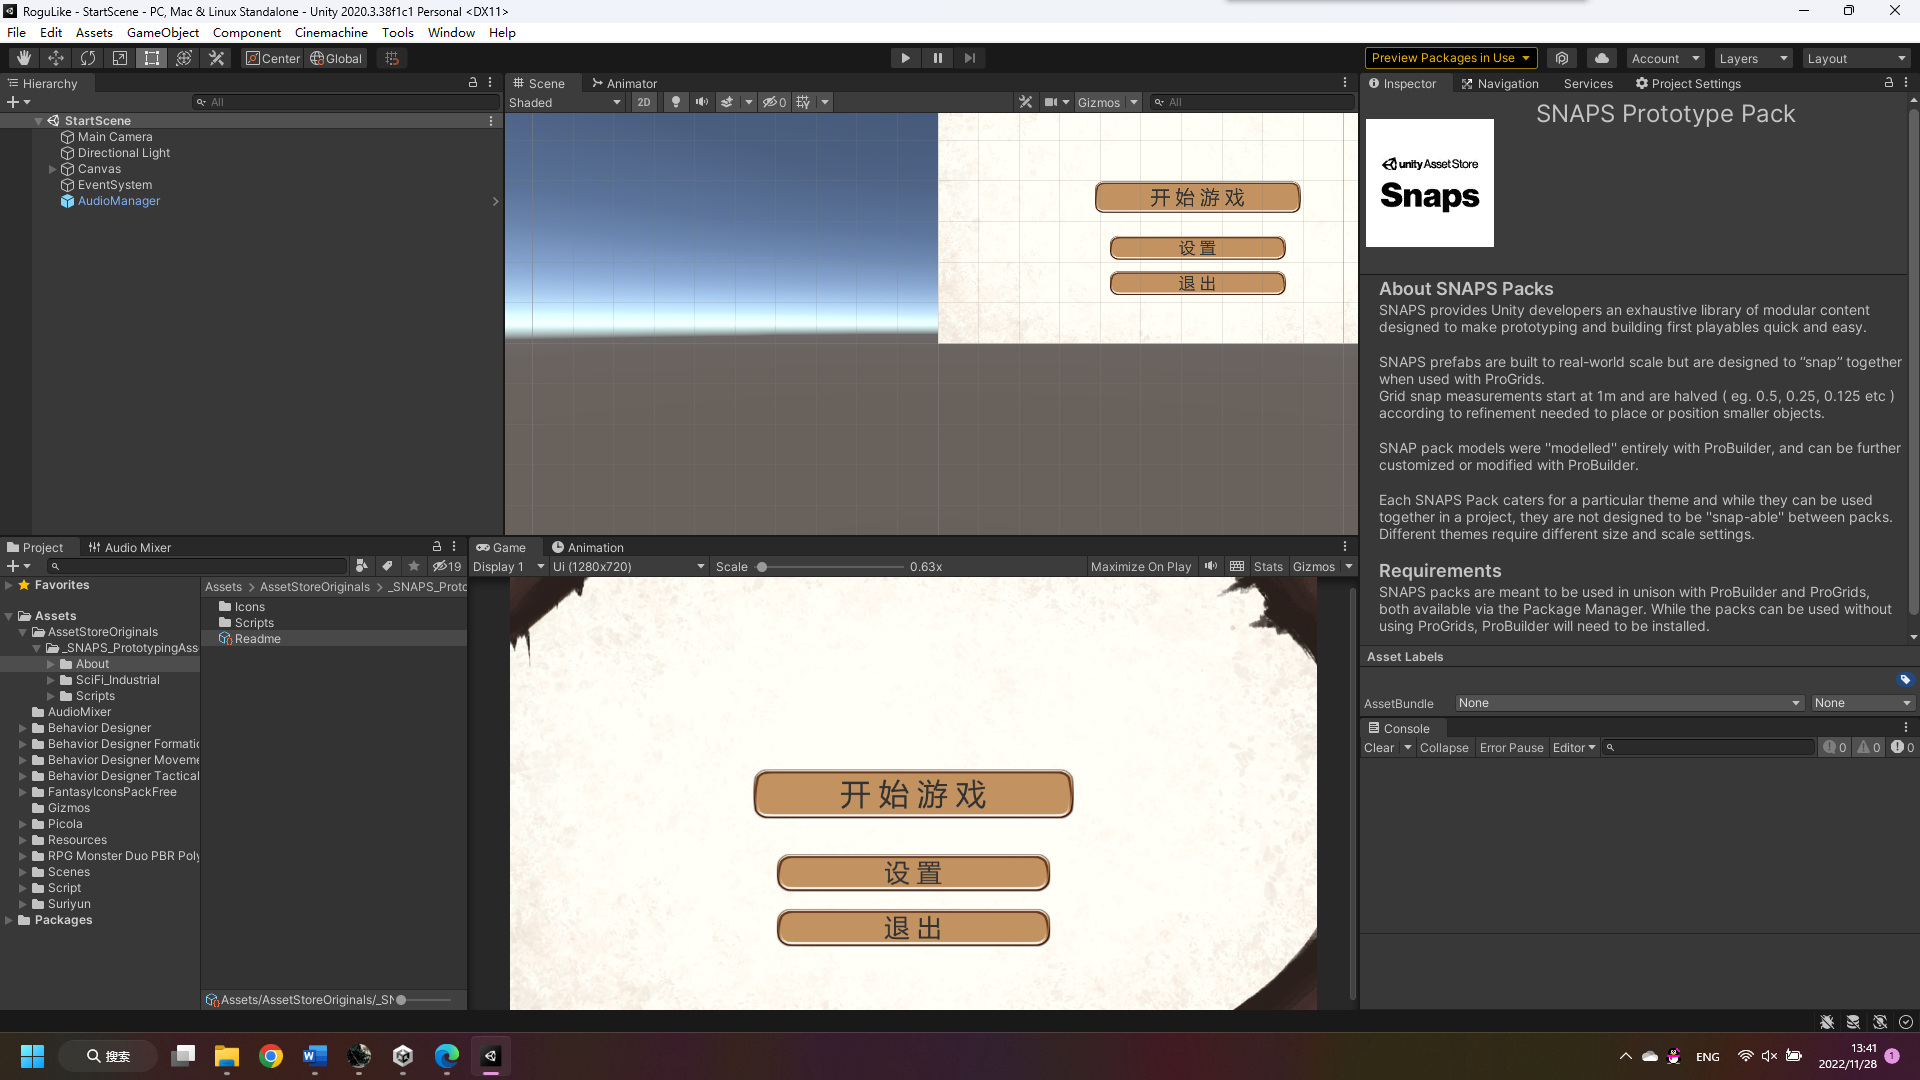This screenshot has width=1920, height=1080.
Task: Expand the Canvas item in Hierarchy
Action: pos(52,168)
